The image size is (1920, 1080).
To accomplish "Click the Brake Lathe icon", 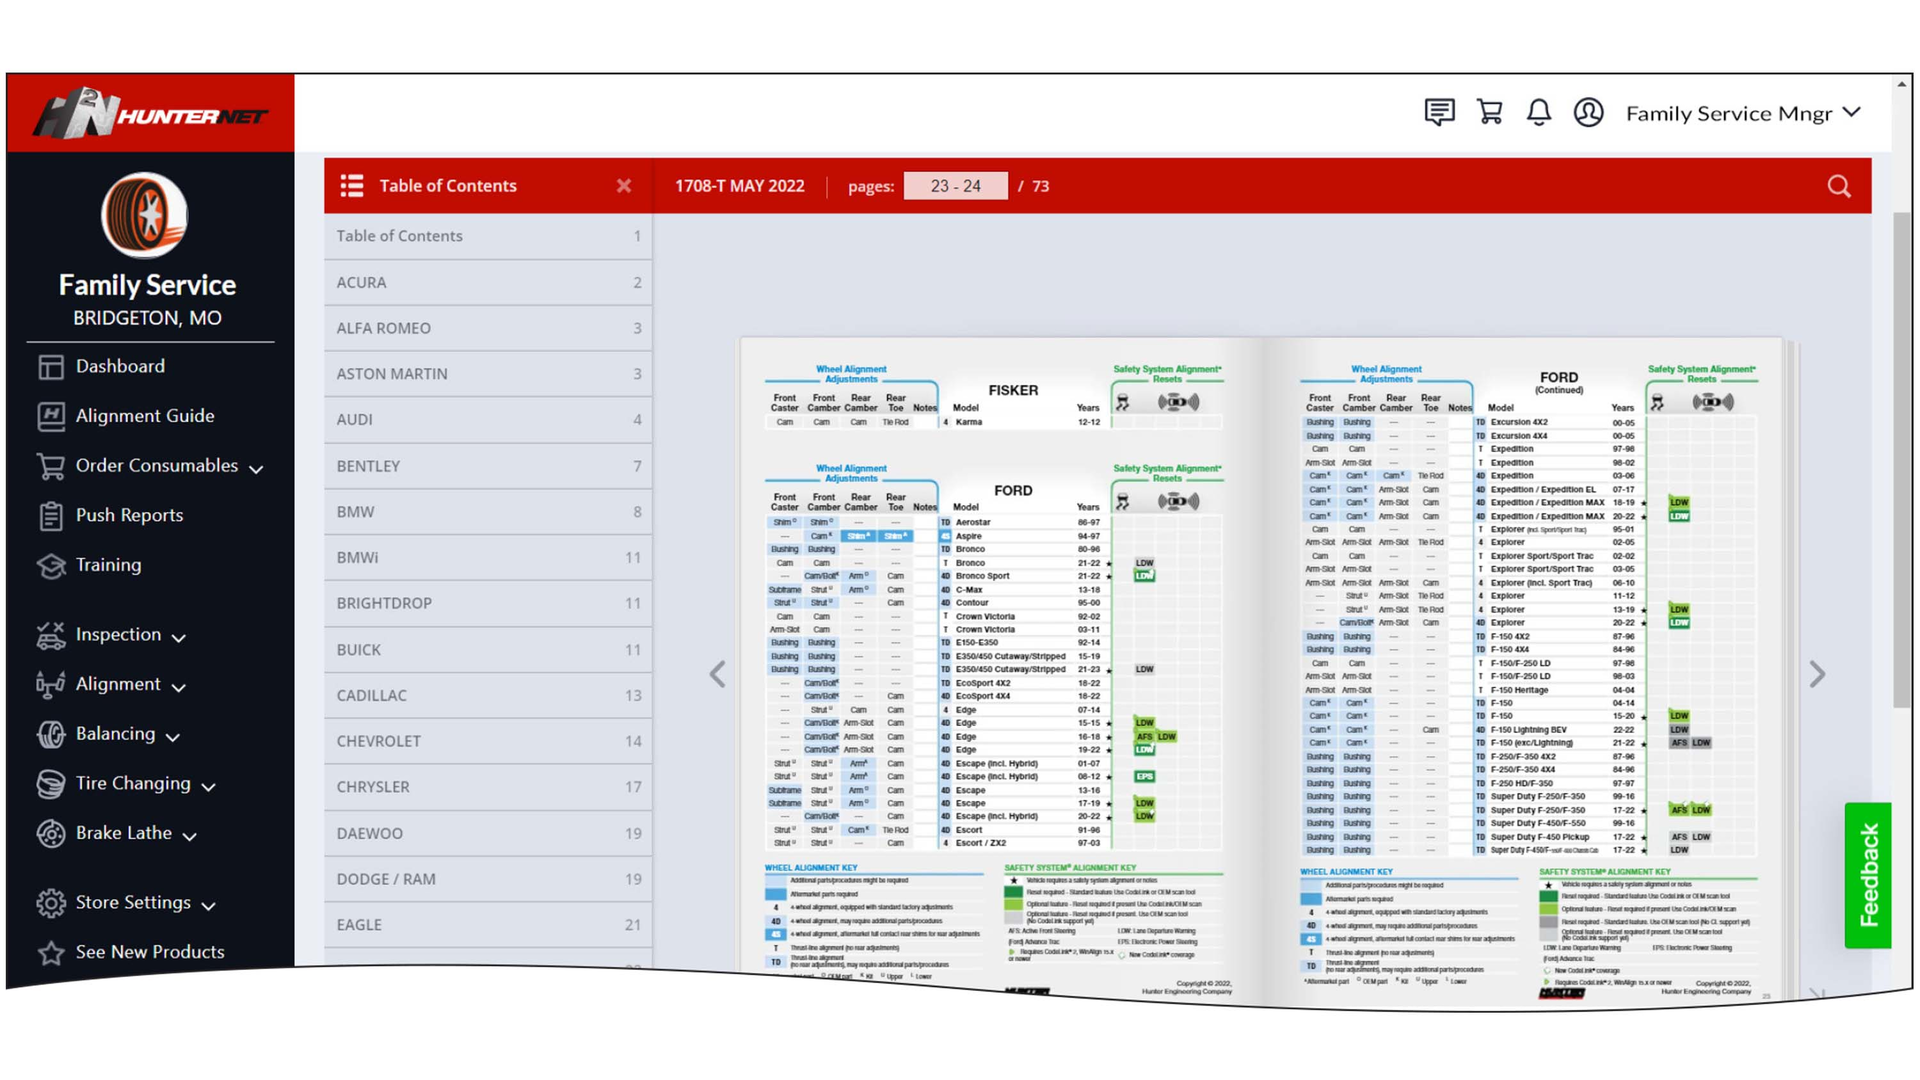I will [51, 833].
